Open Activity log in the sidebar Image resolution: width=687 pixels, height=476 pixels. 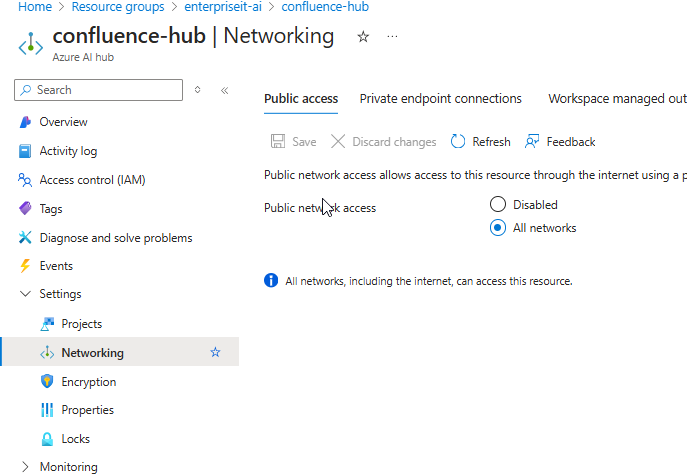68,151
